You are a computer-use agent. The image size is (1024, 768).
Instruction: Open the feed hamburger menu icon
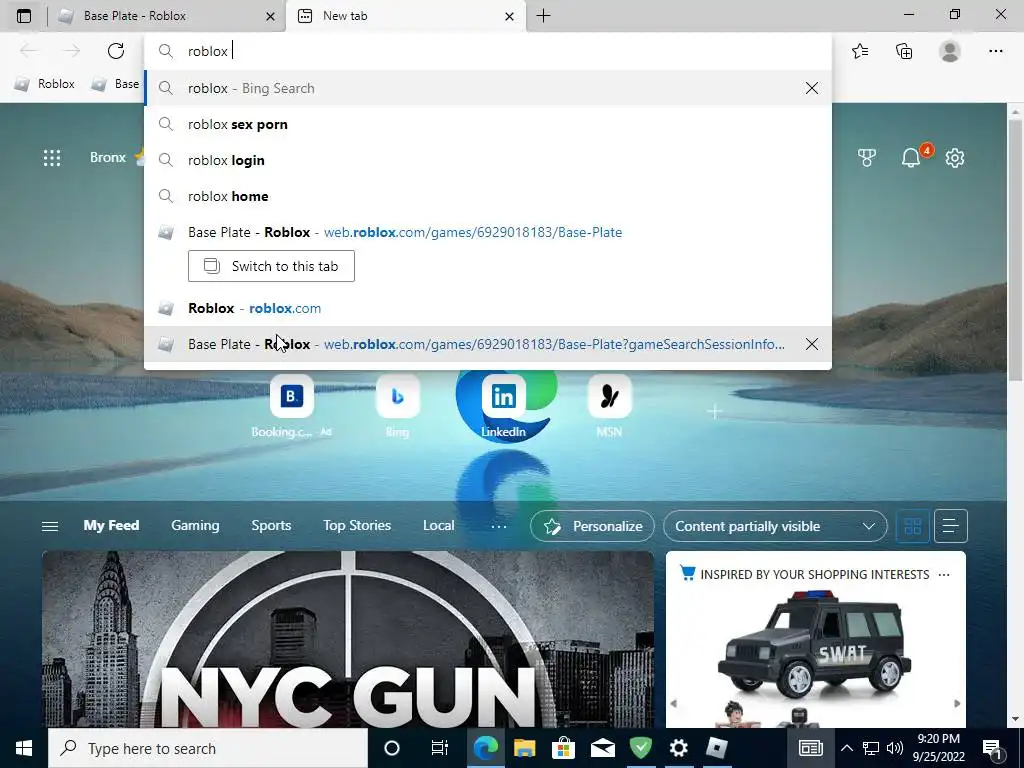(x=50, y=526)
